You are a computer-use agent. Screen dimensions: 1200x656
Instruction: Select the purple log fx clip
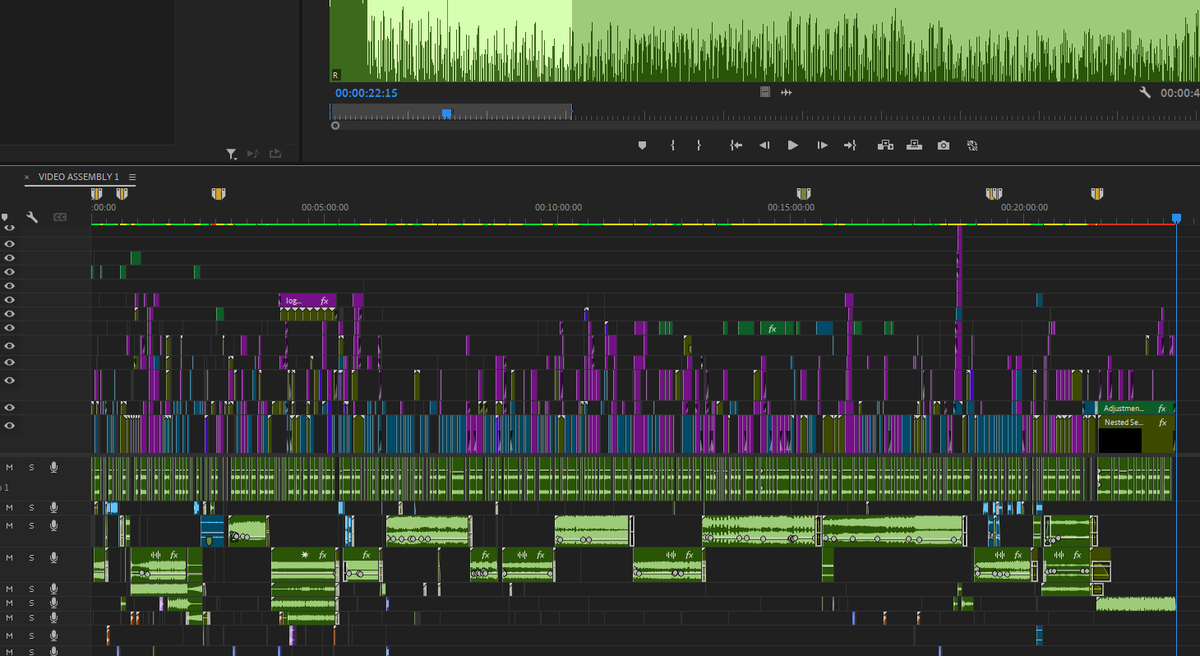[x=308, y=300]
